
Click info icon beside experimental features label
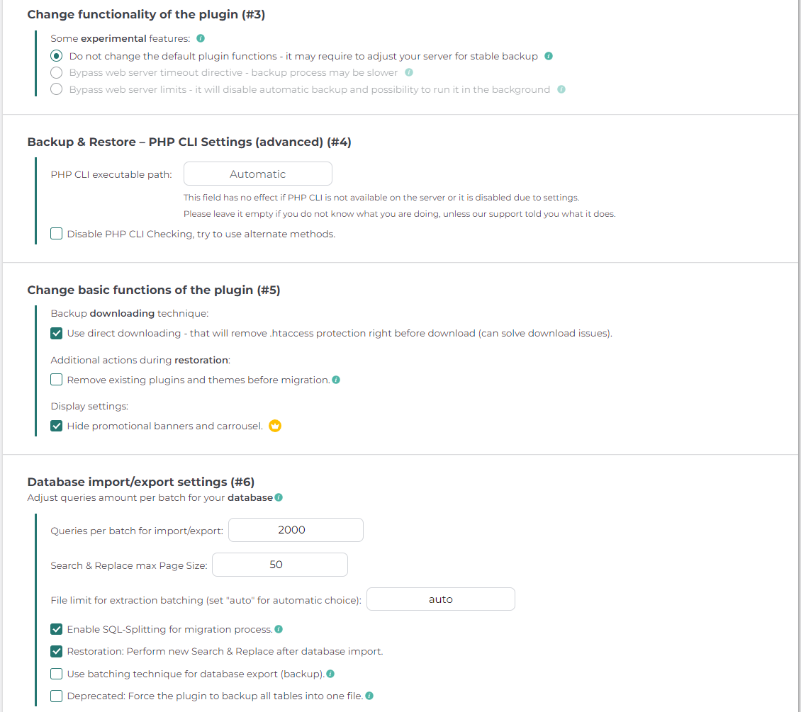click(201, 39)
